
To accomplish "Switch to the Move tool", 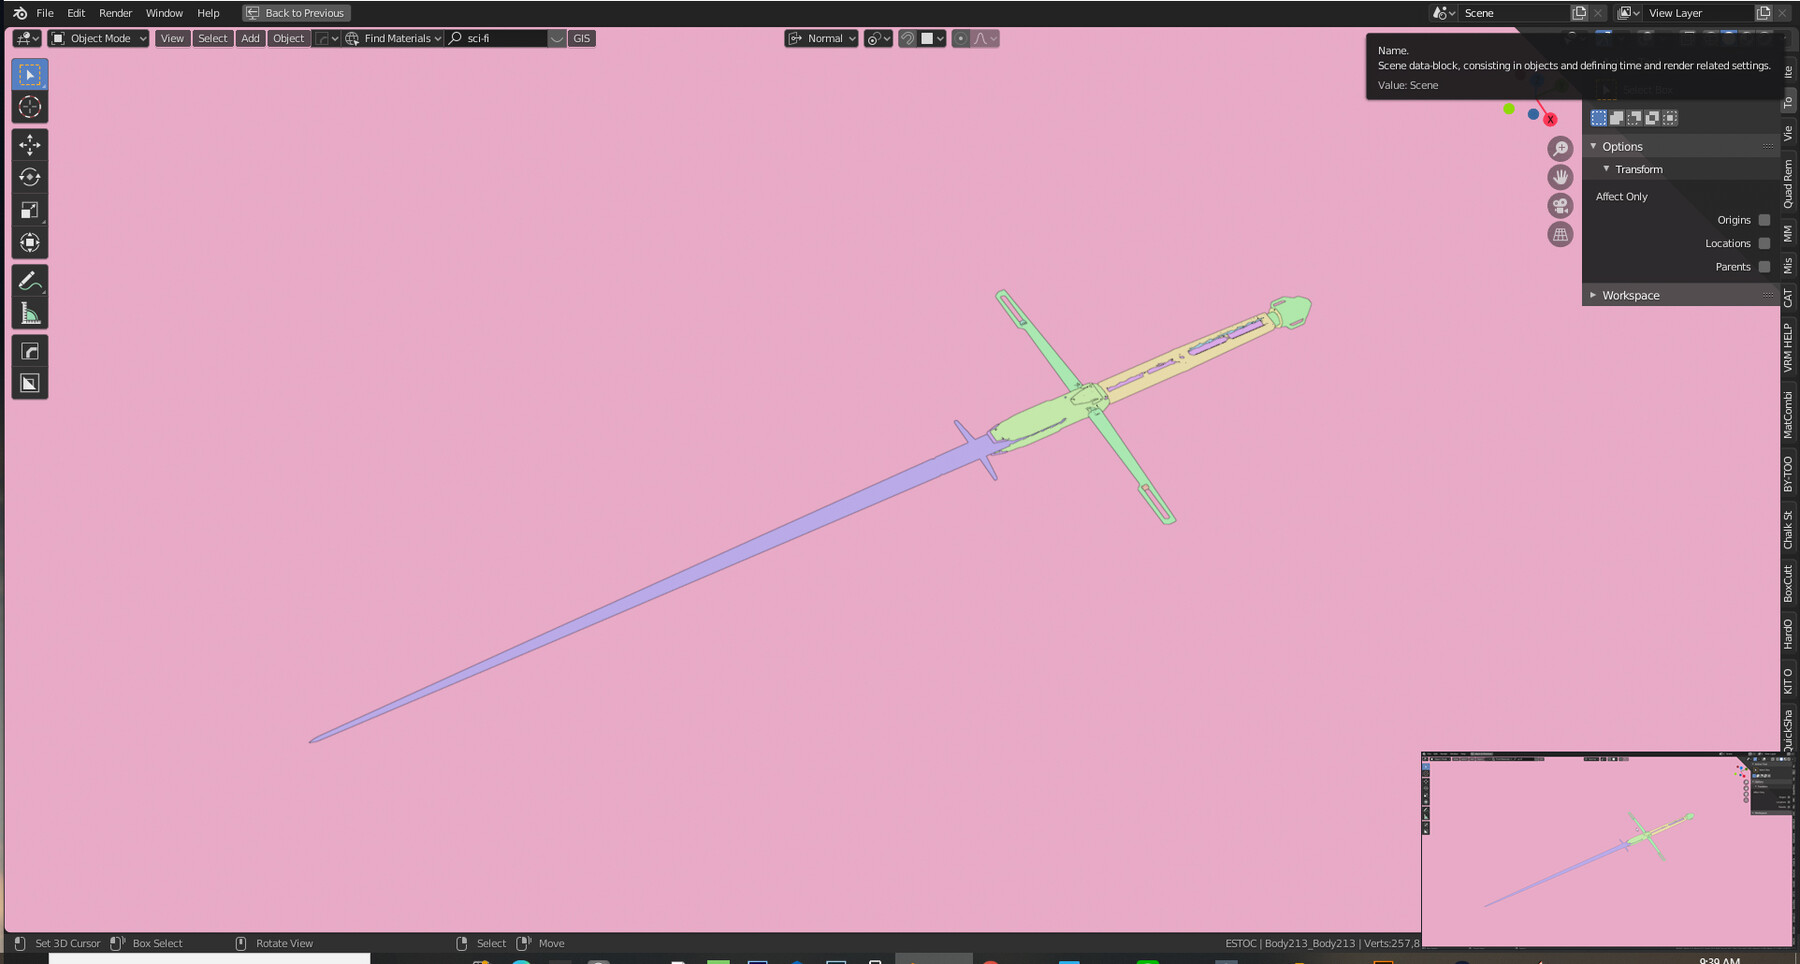I will (30, 145).
